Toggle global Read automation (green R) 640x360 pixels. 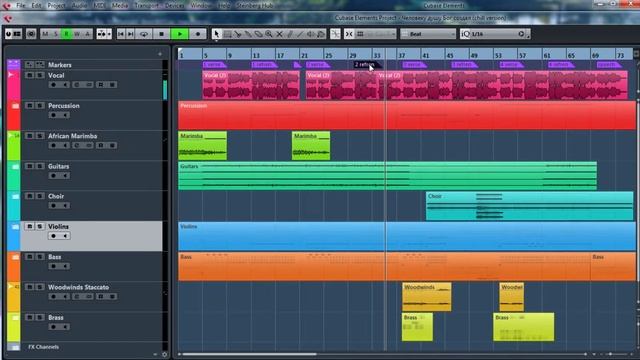(66, 34)
